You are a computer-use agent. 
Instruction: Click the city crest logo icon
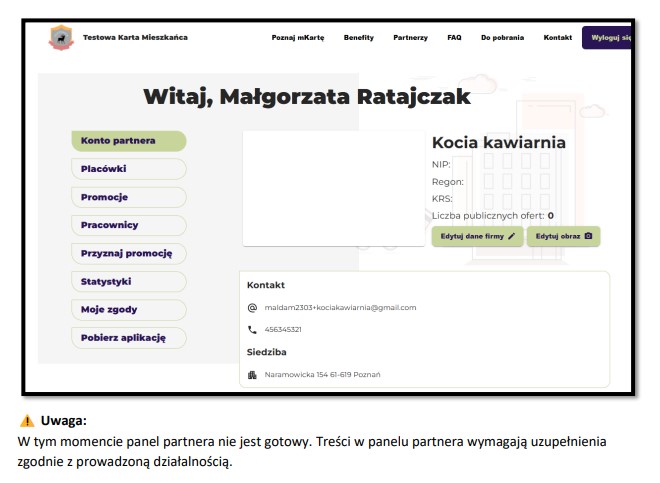click(61, 38)
